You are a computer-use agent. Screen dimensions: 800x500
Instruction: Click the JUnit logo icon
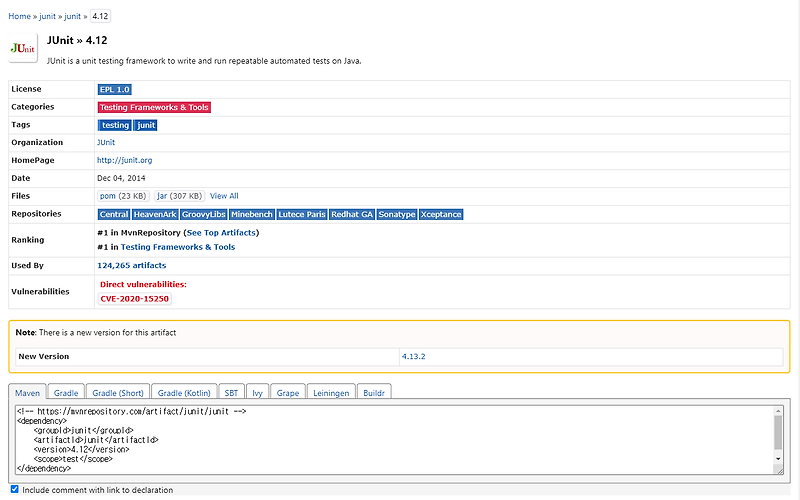[x=23, y=48]
